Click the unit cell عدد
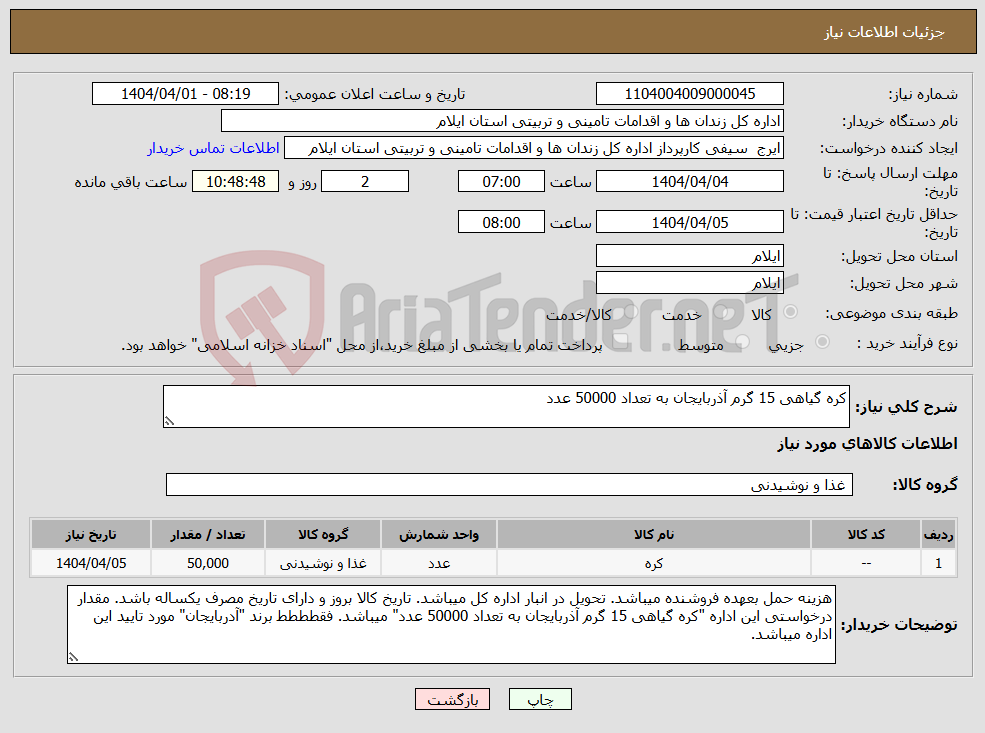This screenshot has height=733, width=985. (438, 563)
